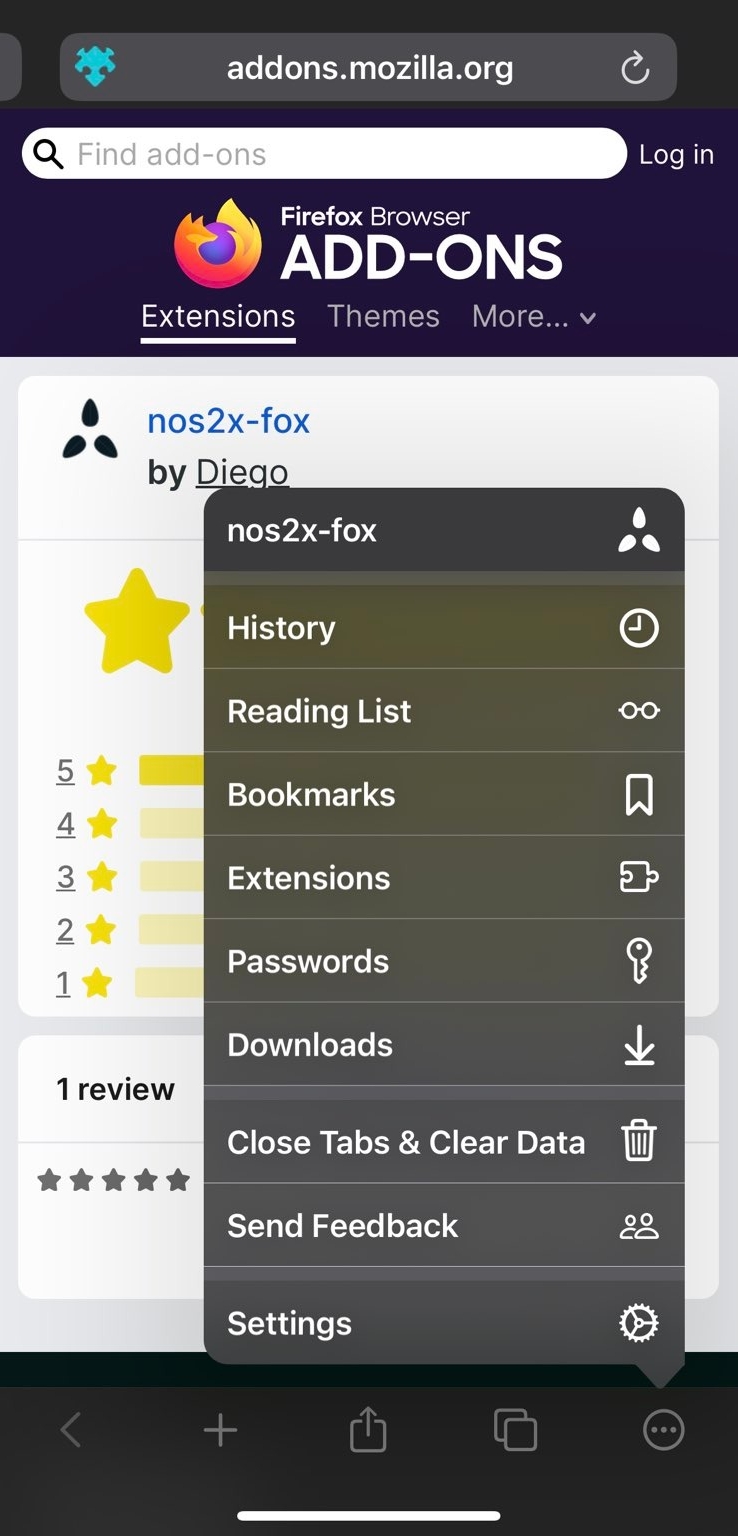Viewport: 738px width, 1536px height.
Task: Select the Bookmarks menu item
Action: tap(444, 795)
